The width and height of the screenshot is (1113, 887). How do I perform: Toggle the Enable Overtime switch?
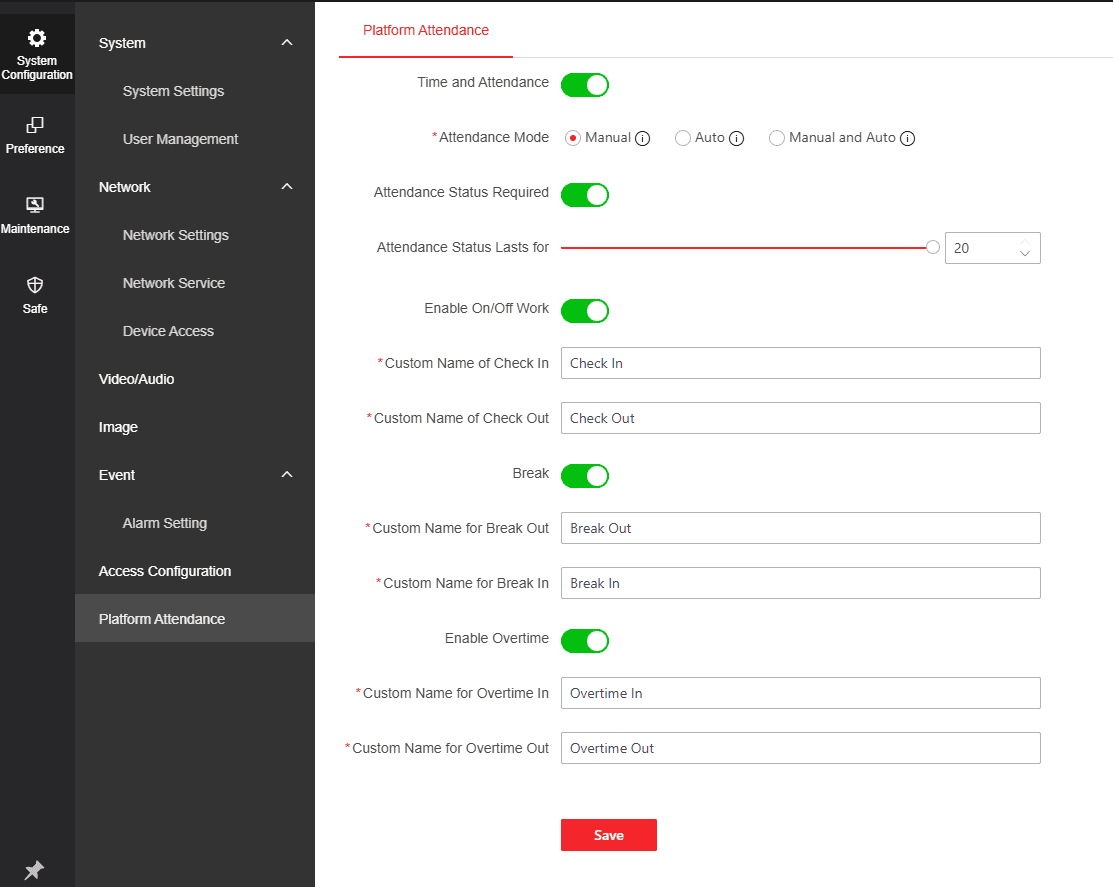coord(585,641)
